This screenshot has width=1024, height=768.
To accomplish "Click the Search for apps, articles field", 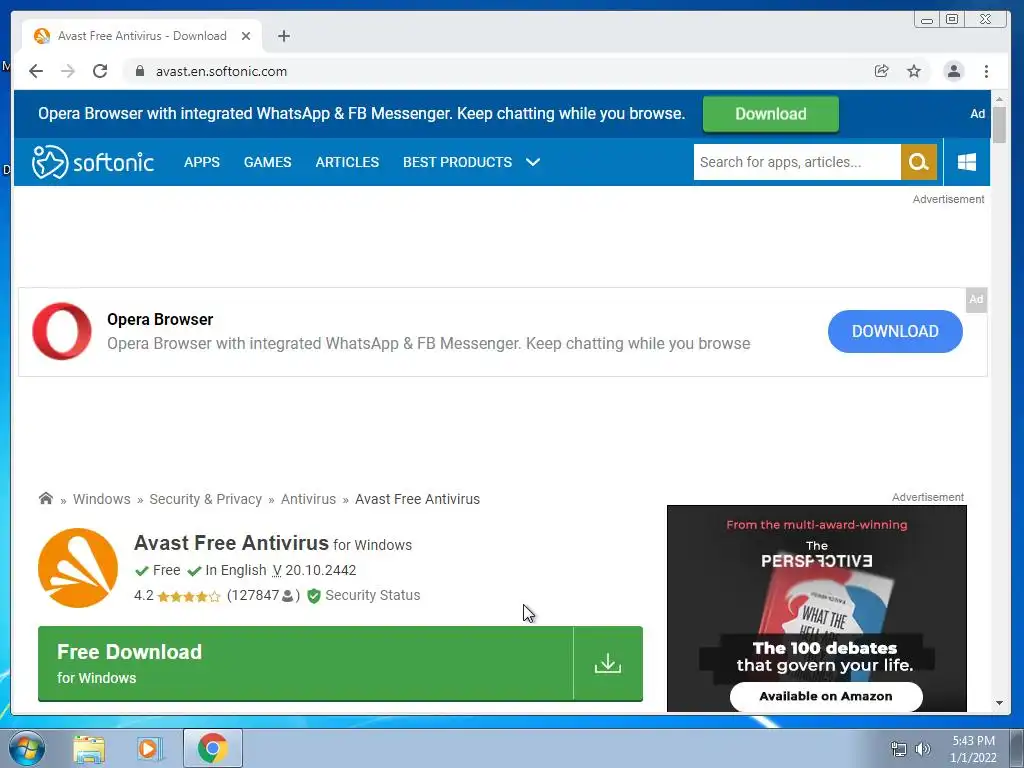I will pyautogui.click(x=797, y=162).
